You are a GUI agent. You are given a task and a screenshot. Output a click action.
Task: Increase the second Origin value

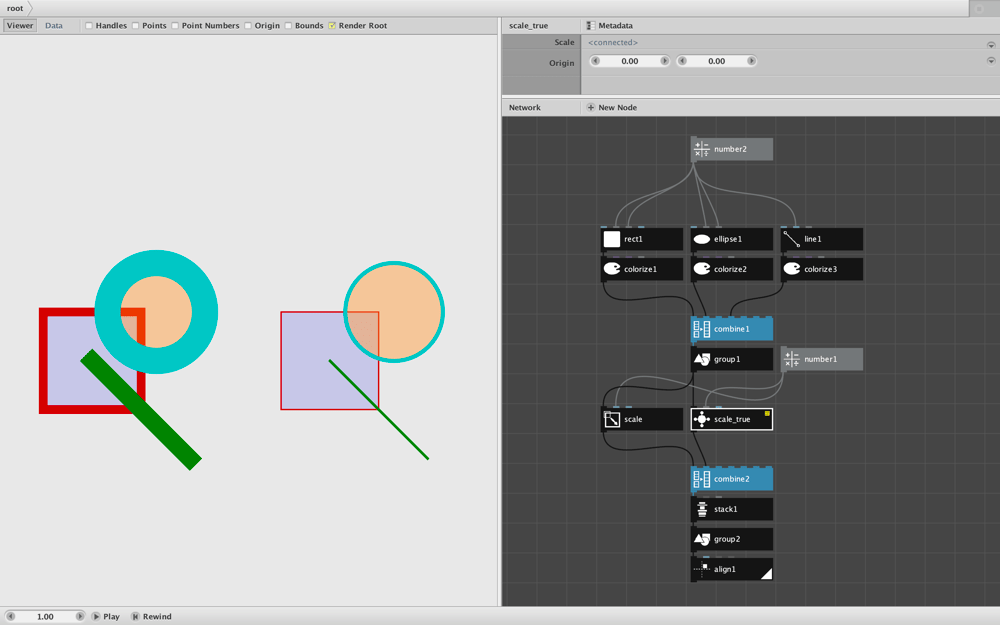click(751, 61)
